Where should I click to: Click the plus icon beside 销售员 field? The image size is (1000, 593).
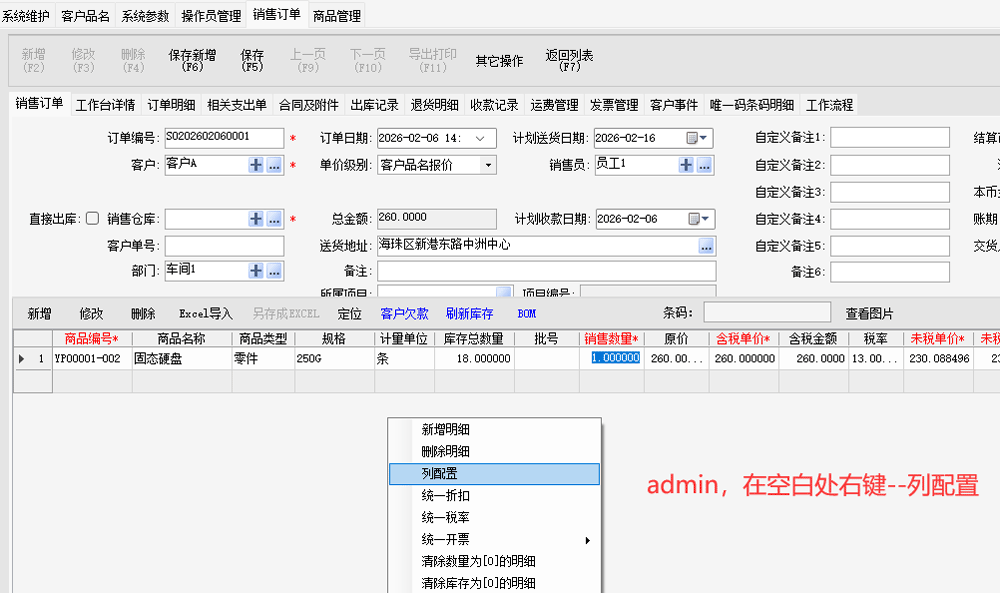(686, 165)
